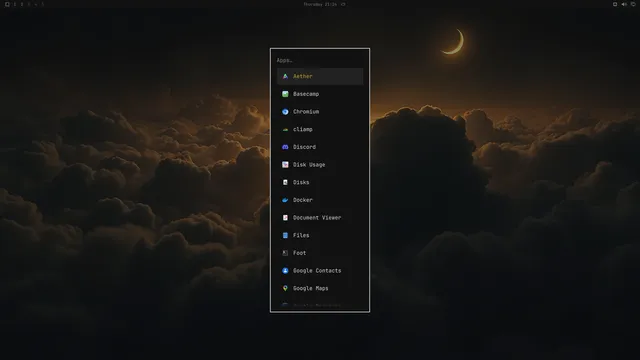Open the Disks utility icon

(x=285, y=182)
